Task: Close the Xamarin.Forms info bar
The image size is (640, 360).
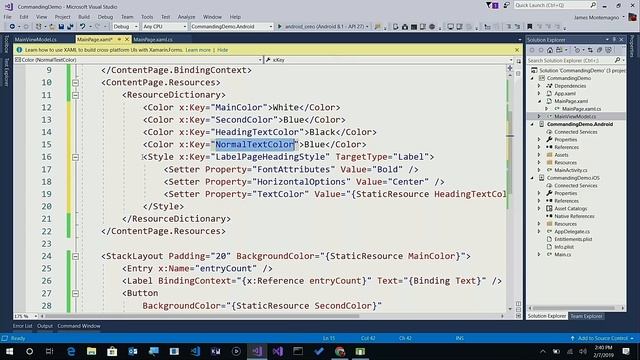Action: point(517,50)
